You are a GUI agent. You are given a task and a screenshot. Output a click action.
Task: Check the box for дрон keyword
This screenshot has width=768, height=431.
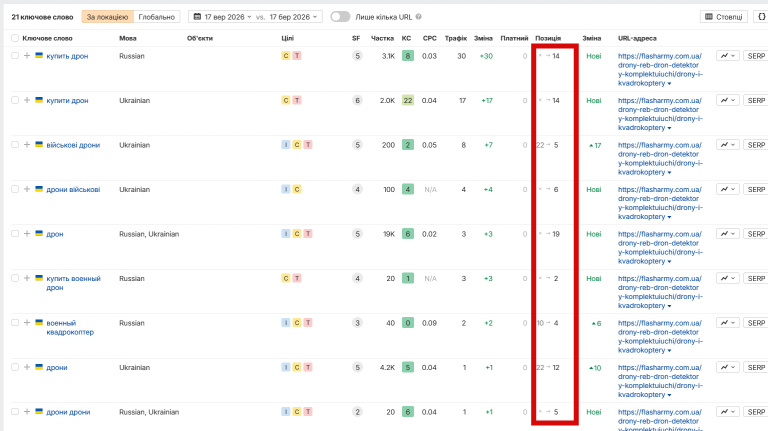15,234
